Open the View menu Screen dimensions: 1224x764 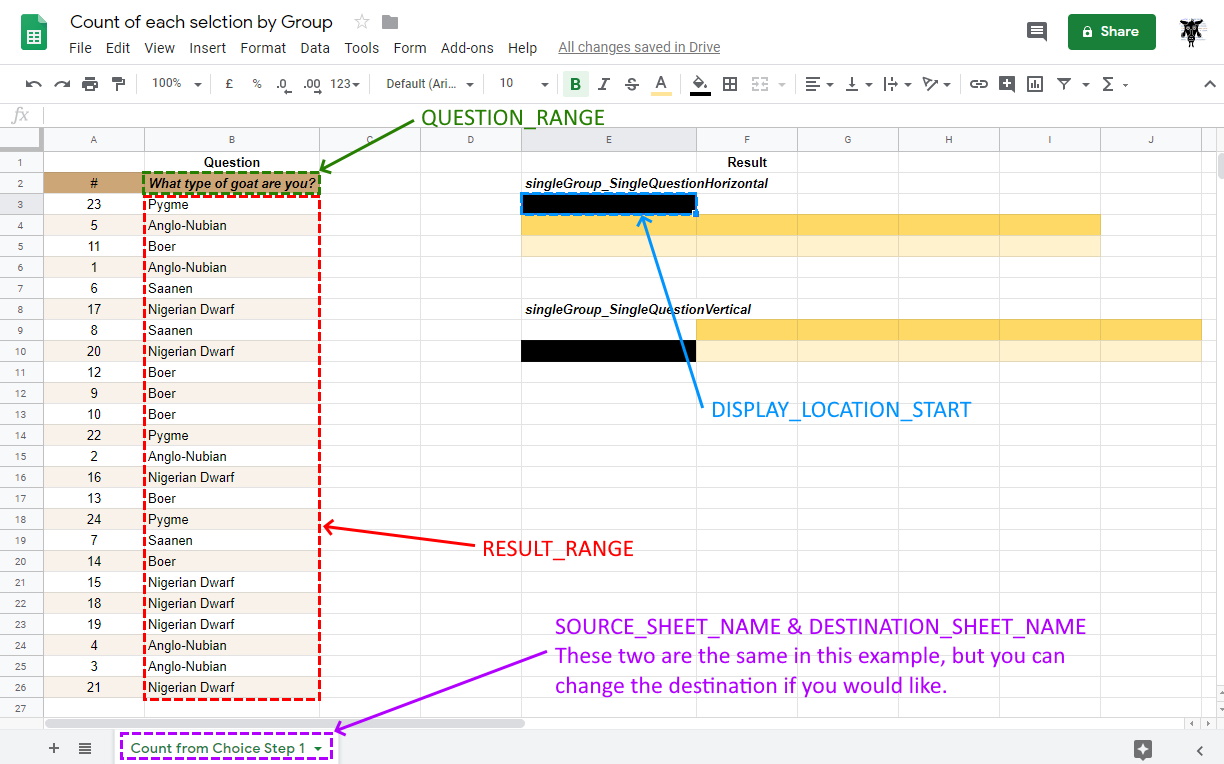(159, 48)
